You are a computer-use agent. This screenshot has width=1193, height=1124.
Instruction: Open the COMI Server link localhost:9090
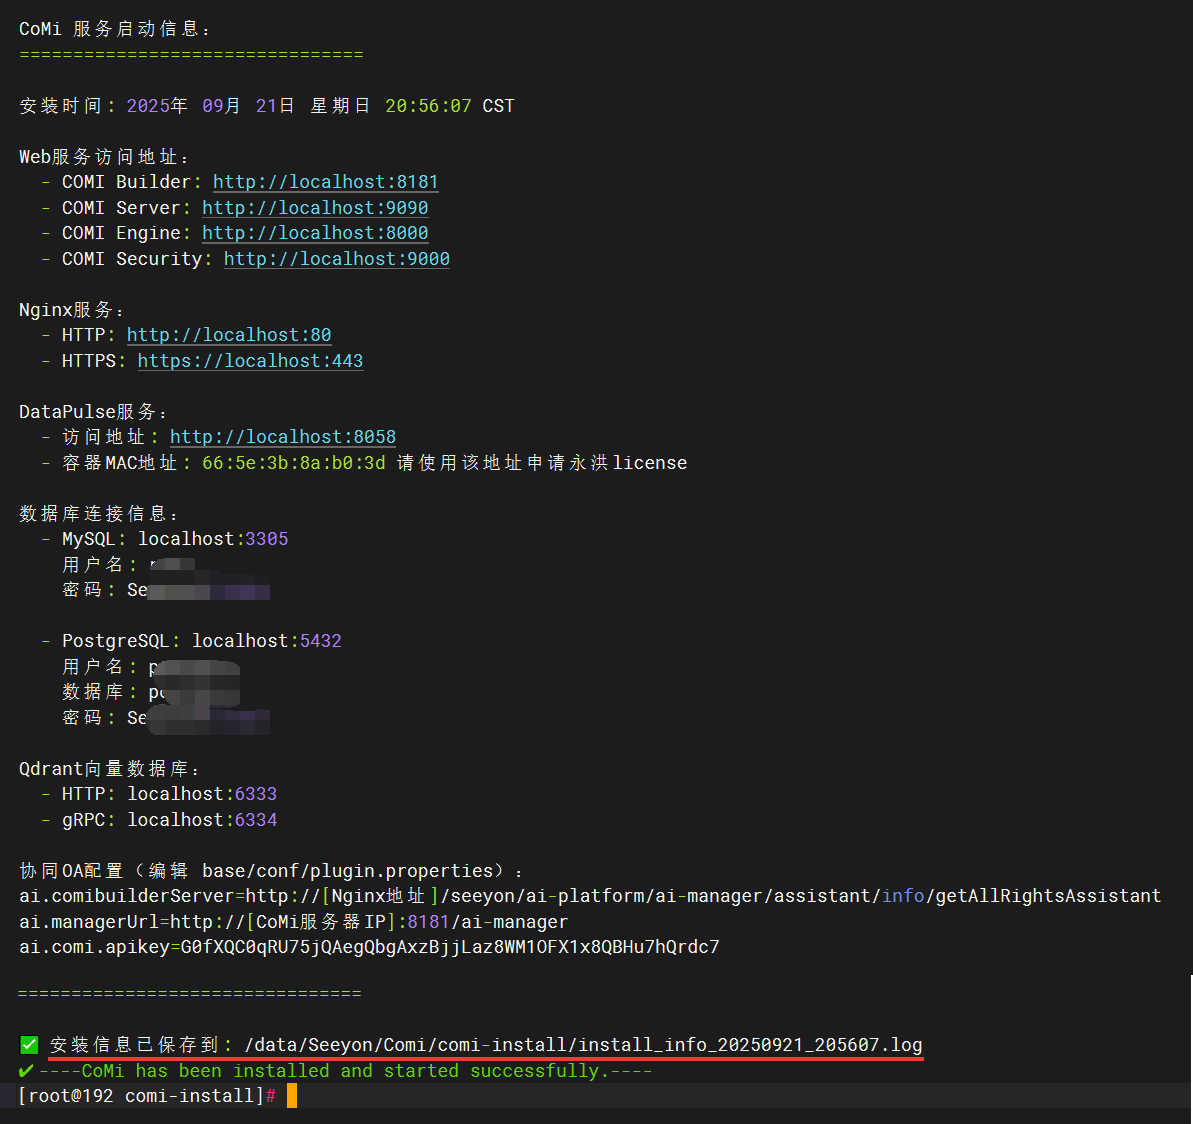point(315,208)
